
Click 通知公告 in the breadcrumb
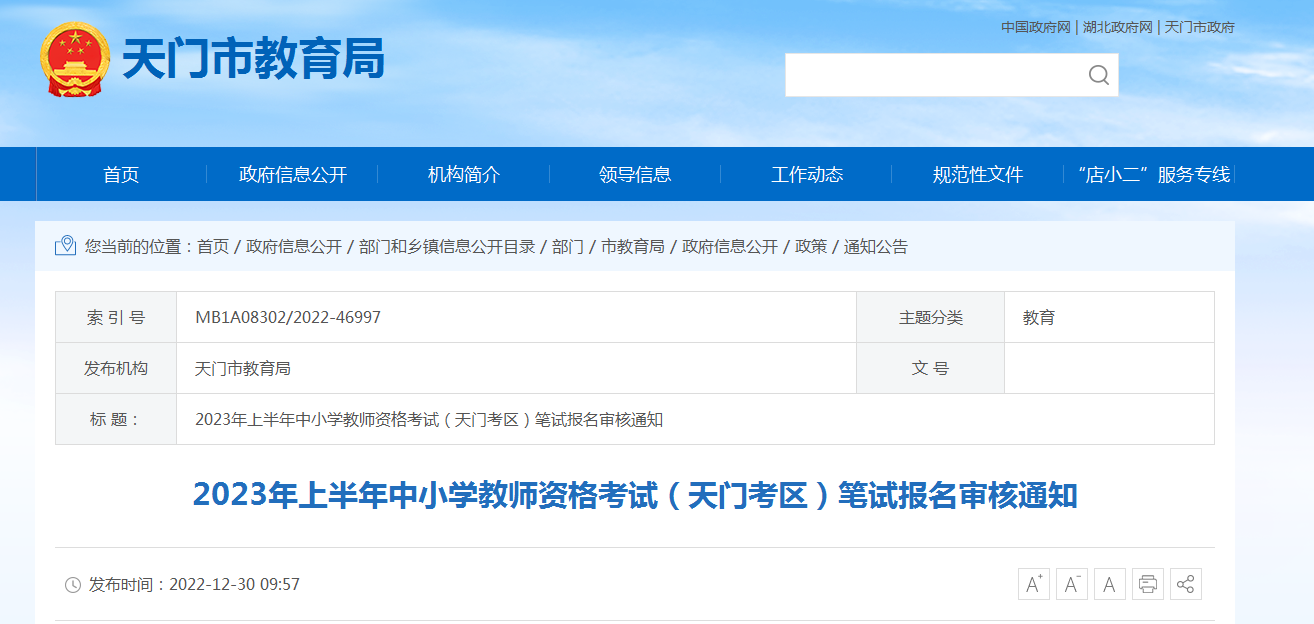coord(876,247)
